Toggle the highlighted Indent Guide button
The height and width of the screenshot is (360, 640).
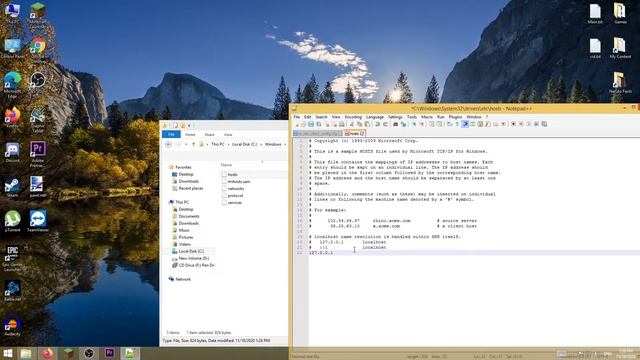pos(465,124)
